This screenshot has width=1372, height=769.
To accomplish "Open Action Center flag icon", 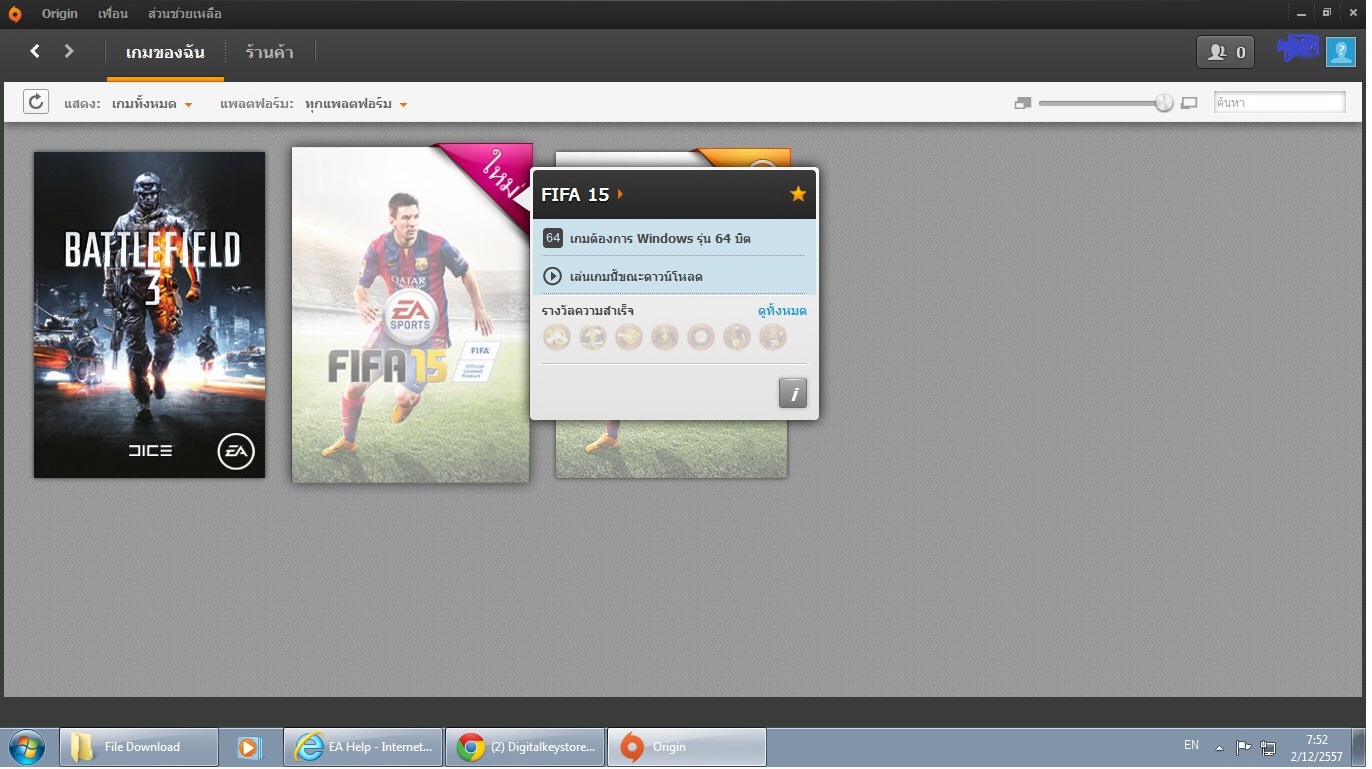I will point(1244,747).
